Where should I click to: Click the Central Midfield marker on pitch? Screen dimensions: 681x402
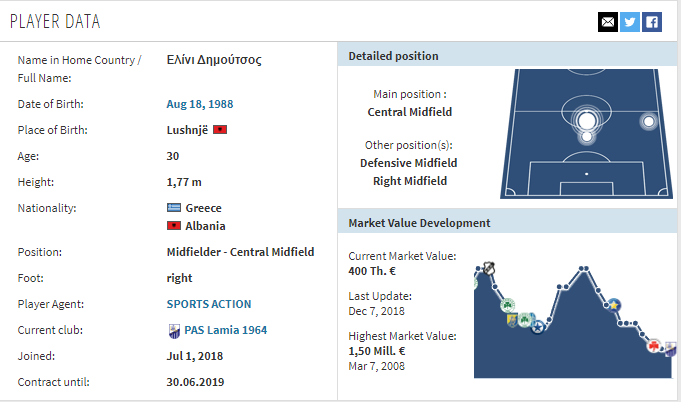click(587, 120)
